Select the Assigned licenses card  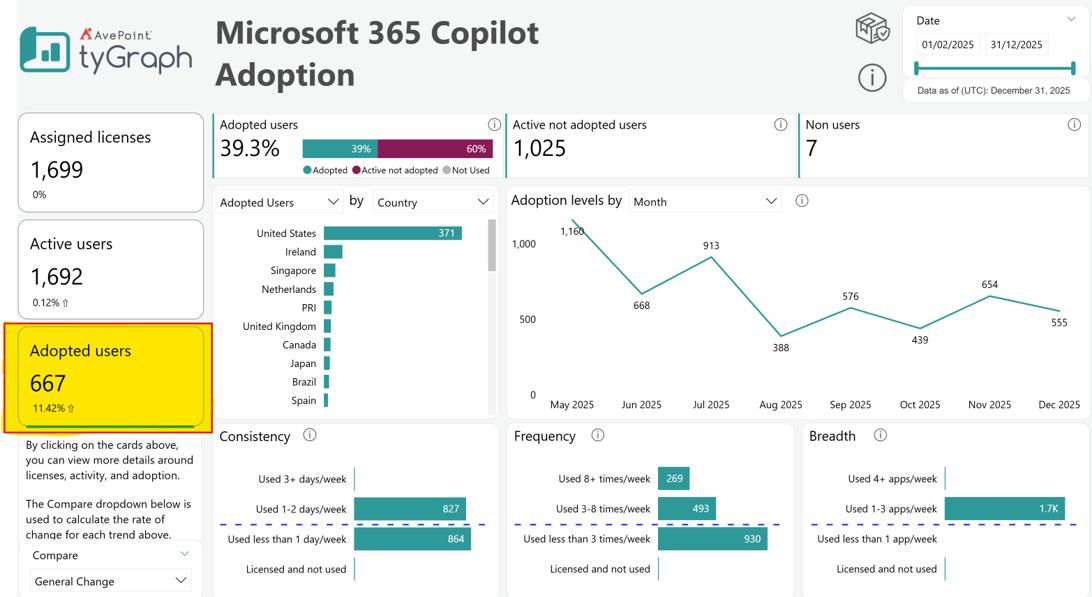point(111,162)
